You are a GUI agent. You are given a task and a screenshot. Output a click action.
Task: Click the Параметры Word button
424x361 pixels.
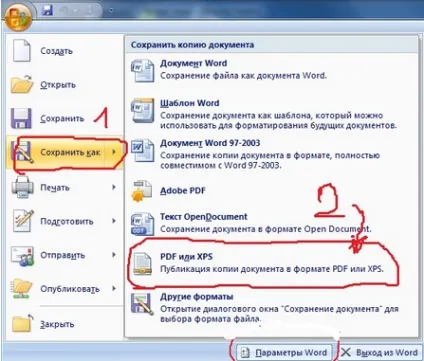pyautogui.click(x=284, y=352)
